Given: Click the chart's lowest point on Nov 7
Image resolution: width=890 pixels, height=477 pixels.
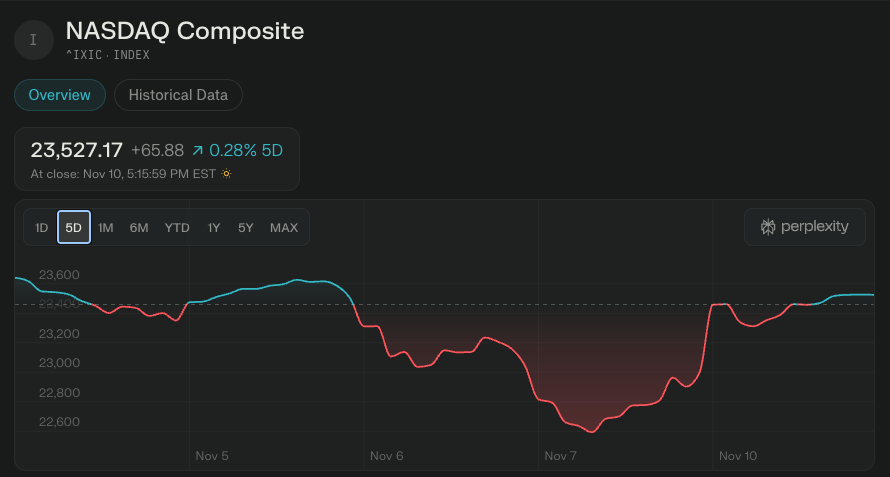Looking at the screenshot, I should point(591,432).
